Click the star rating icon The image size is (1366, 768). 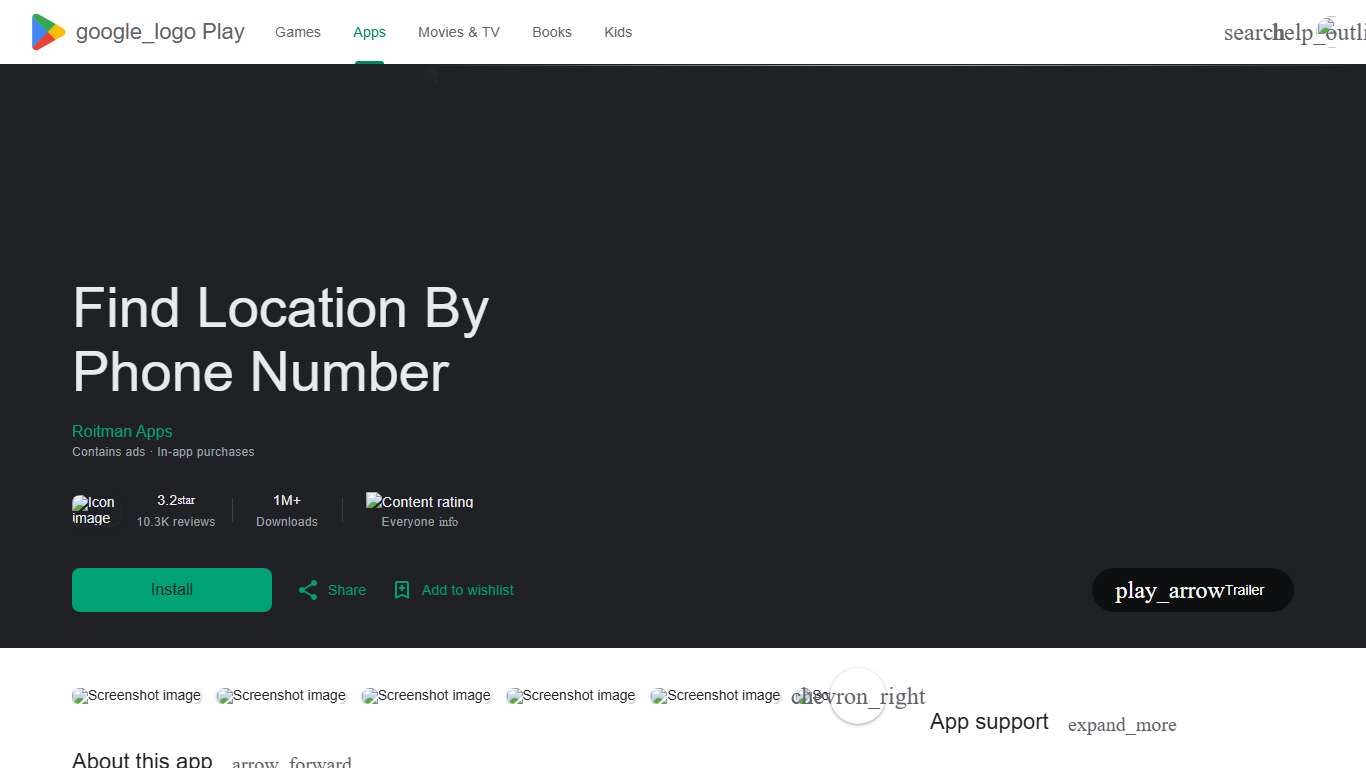click(x=186, y=499)
